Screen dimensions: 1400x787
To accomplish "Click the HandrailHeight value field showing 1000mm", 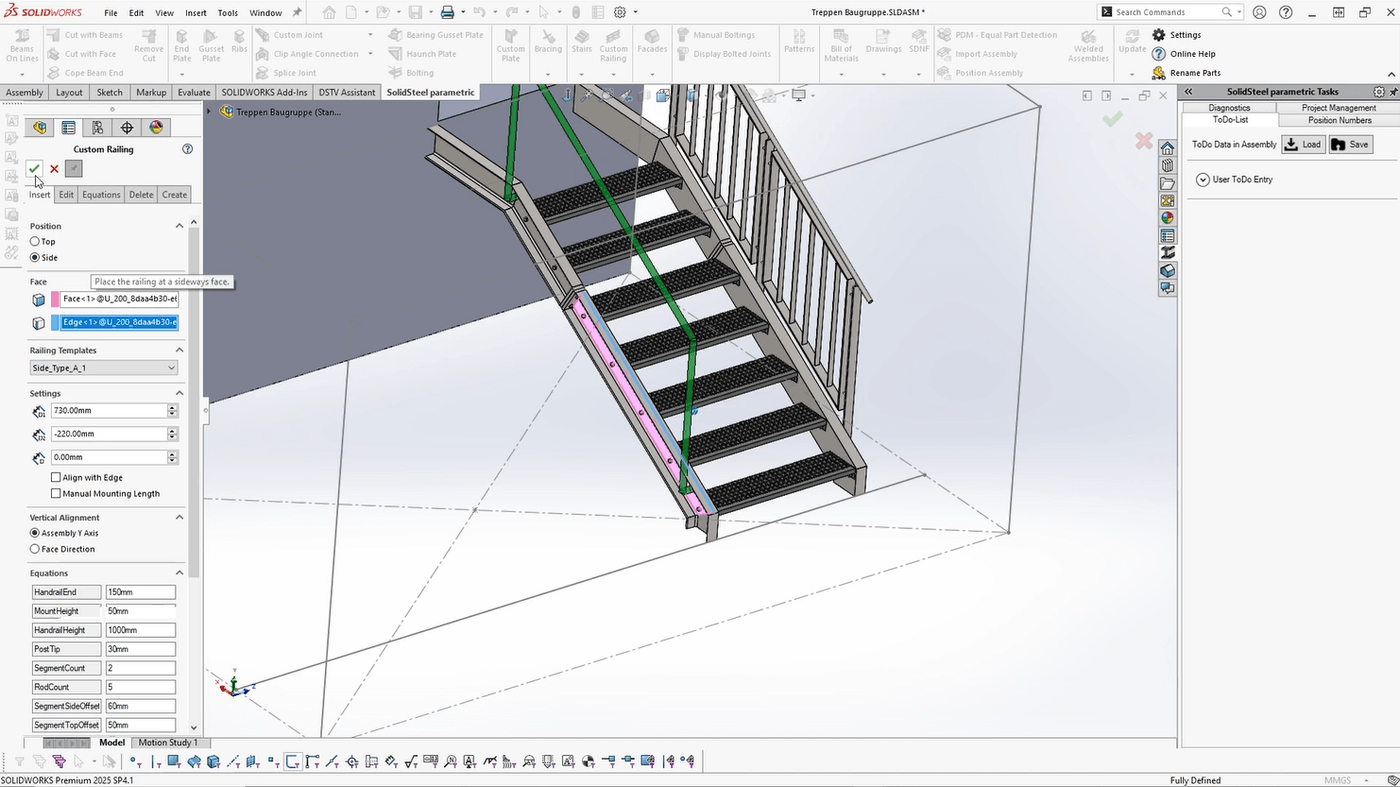I will click(140, 629).
